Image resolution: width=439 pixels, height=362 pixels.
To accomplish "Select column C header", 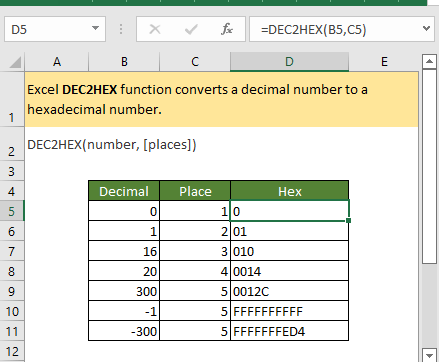I will tap(195, 62).
